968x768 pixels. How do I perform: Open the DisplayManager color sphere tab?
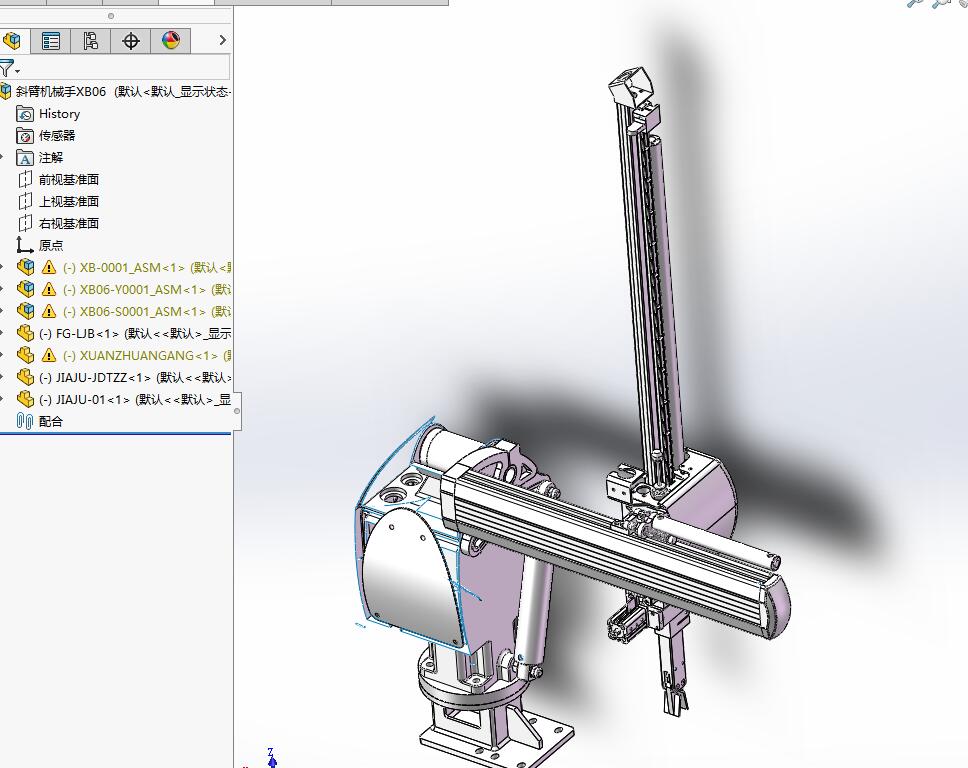(x=170, y=41)
